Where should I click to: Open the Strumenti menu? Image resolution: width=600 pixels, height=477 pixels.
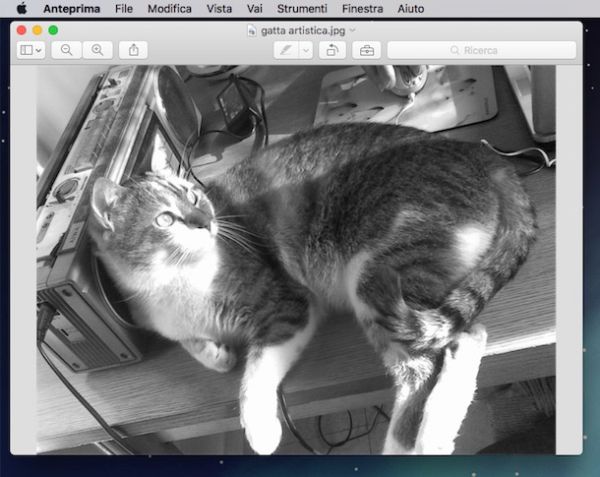(x=302, y=8)
